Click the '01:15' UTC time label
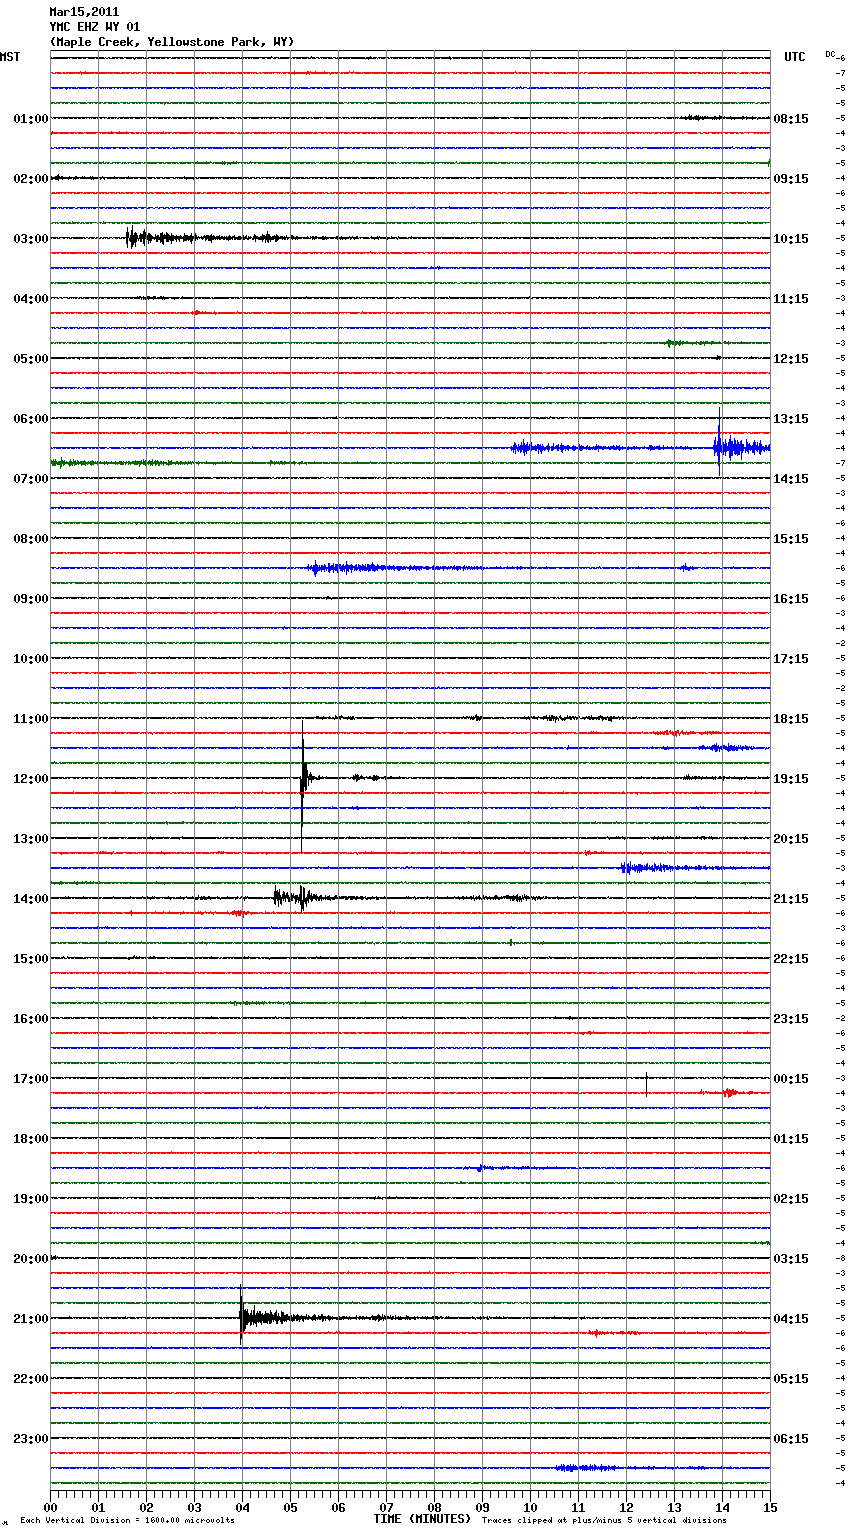The height and width of the screenshot is (1534, 850). click(x=791, y=1139)
